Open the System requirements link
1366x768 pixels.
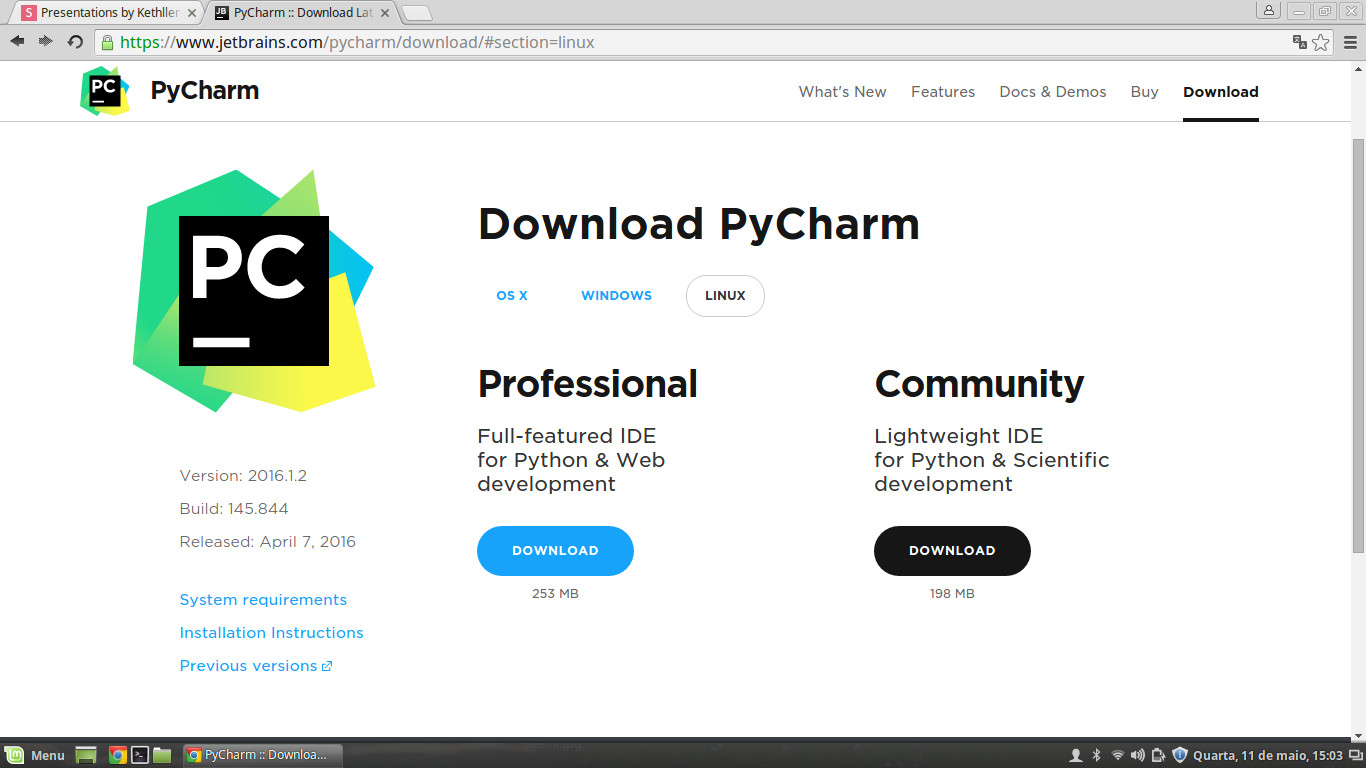263,600
